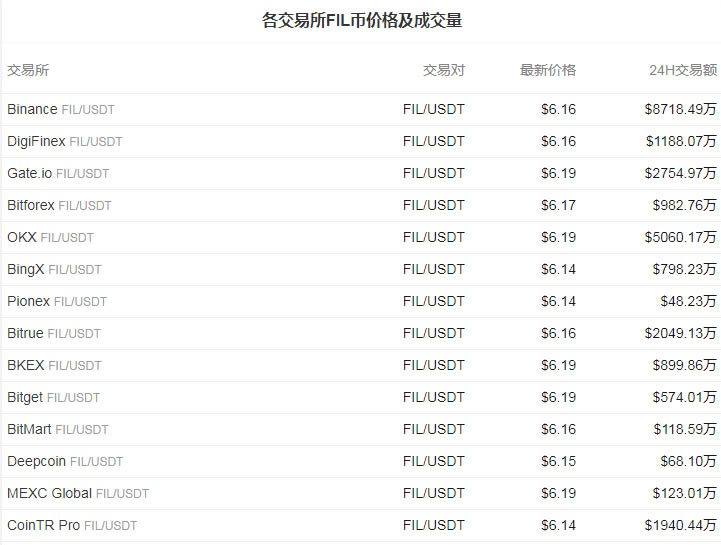Click the 交易所 column header
The width and height of the screenshot is (721, 545).
[x=28, y=70]
